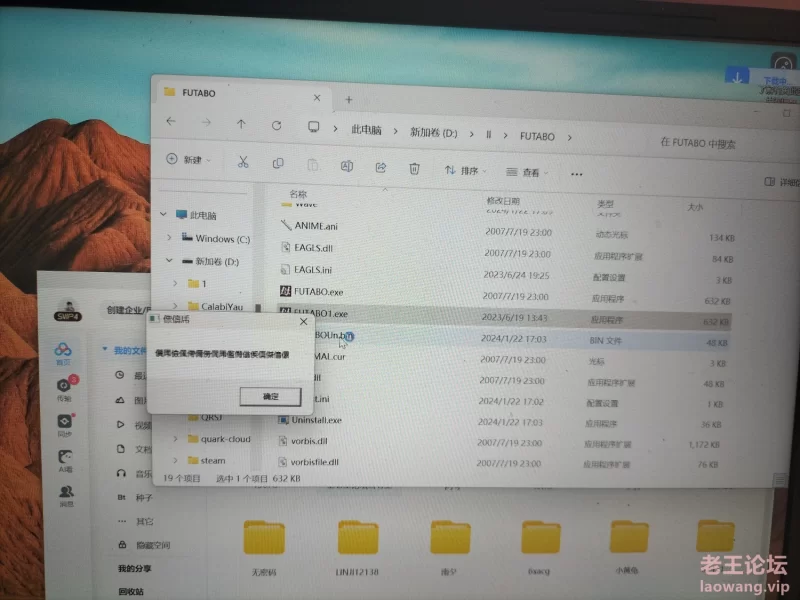Select CalabiYau folder in navigation pane
Image resolution: width=800 pixels, height=600 pixels.
tap(216, 306)
